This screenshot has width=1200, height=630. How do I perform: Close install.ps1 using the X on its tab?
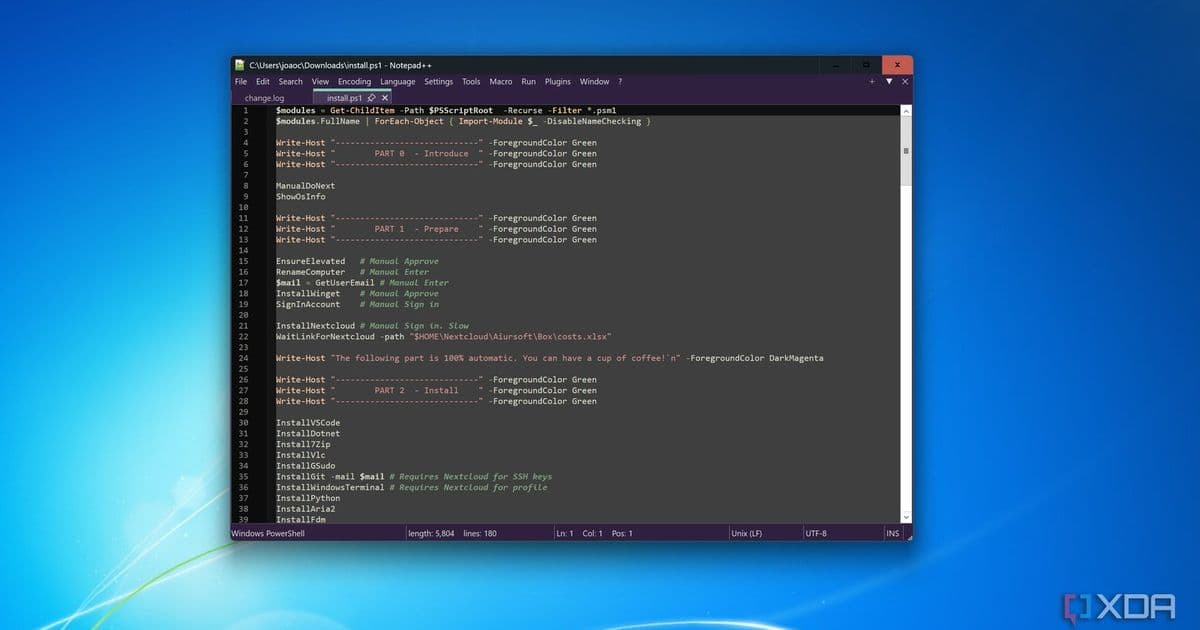click(x=384, y=98)
